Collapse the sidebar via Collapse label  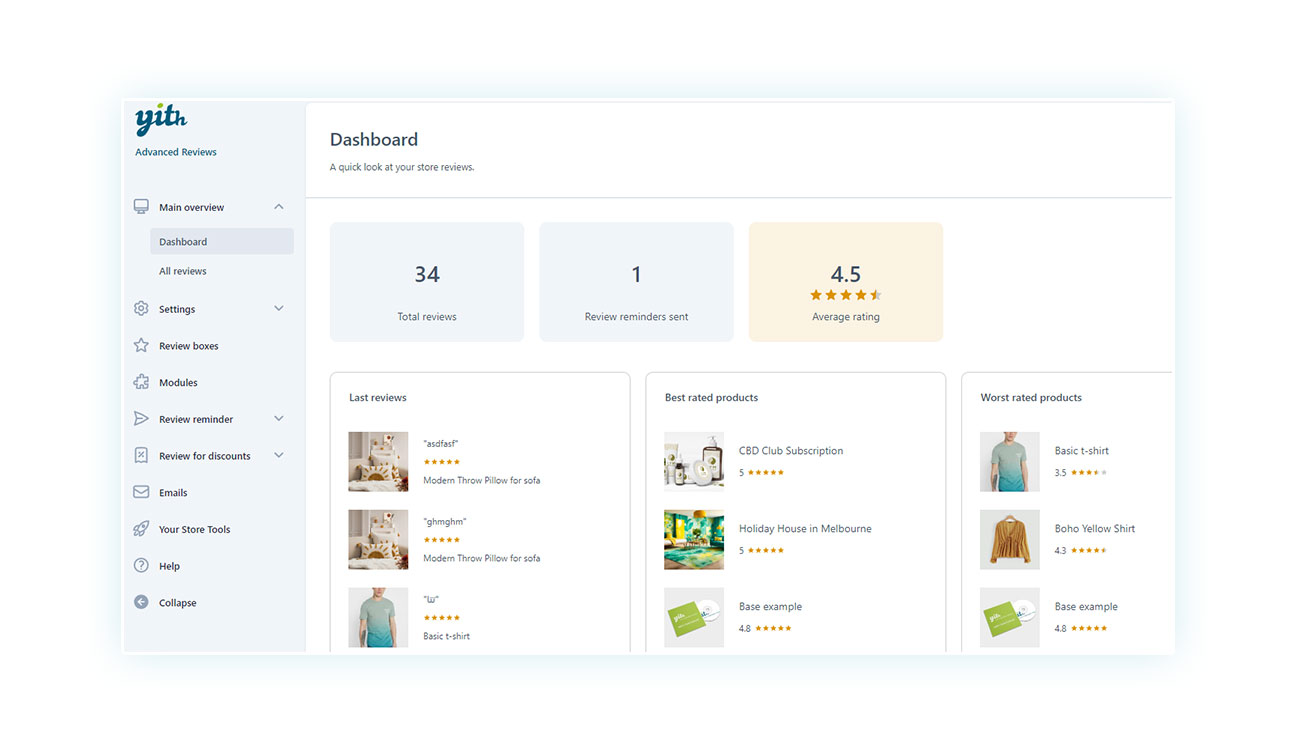pos(178,603)
